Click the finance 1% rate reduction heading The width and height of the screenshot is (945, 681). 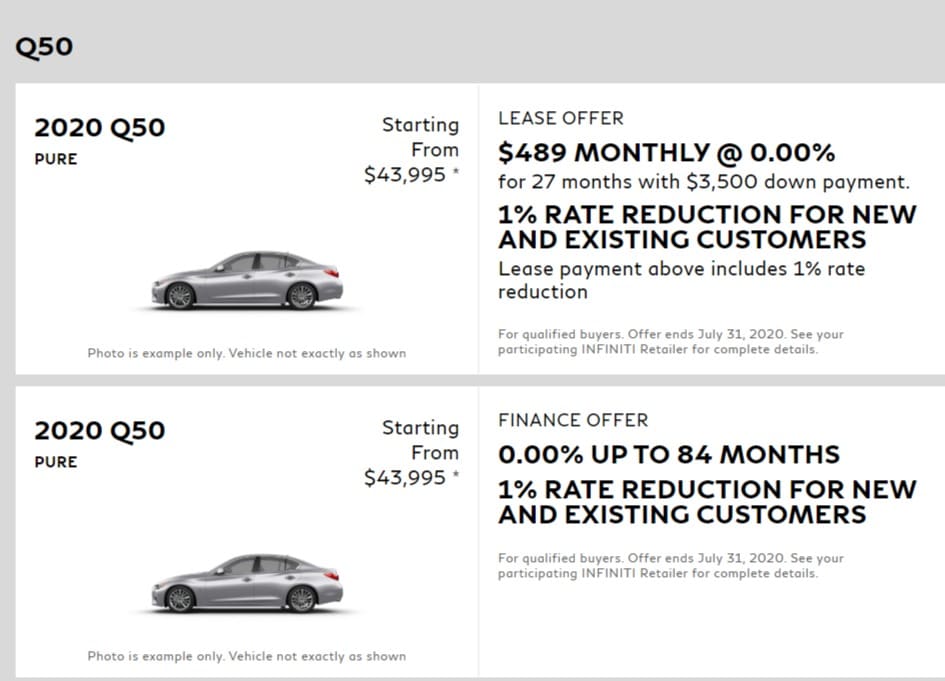[708, 502]
